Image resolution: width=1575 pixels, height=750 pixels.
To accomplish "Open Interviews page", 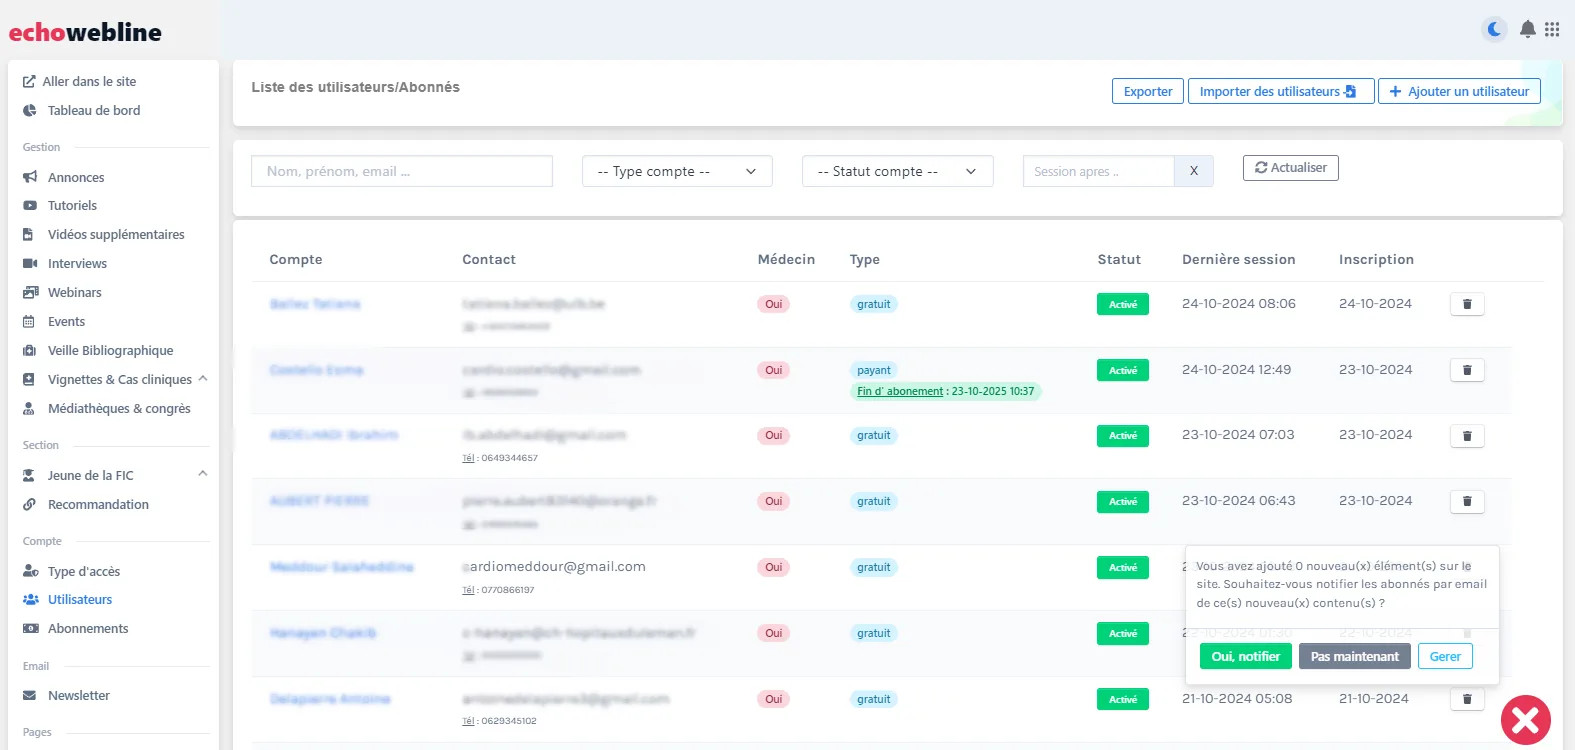I will click(77, 263).
